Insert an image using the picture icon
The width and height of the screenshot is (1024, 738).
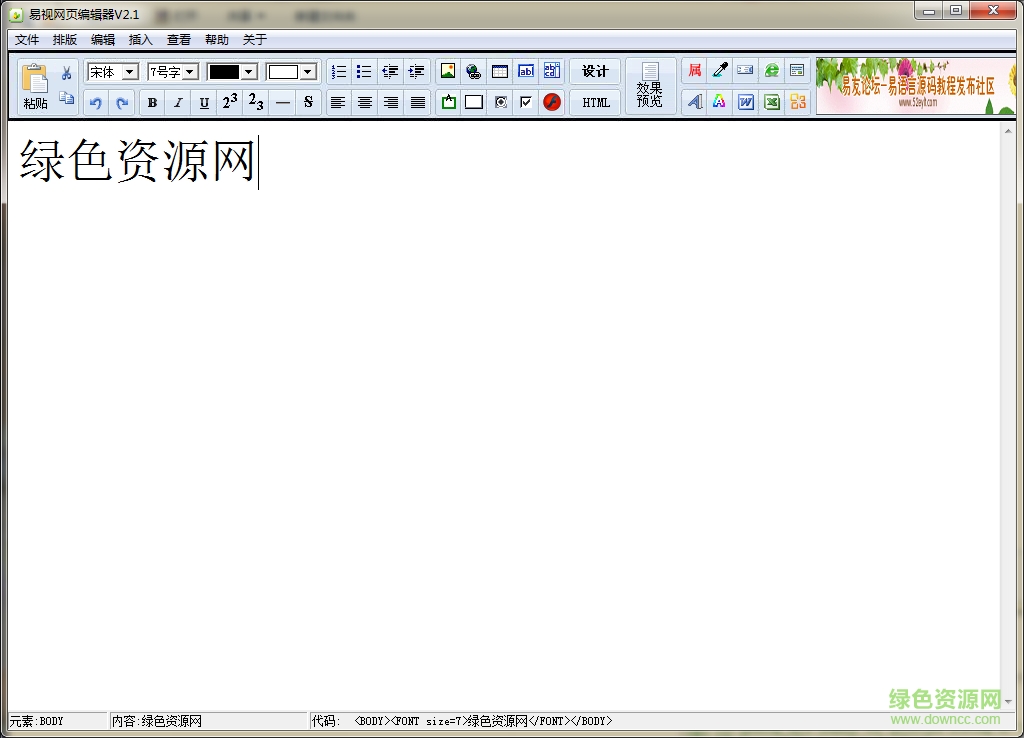(448, 71)
